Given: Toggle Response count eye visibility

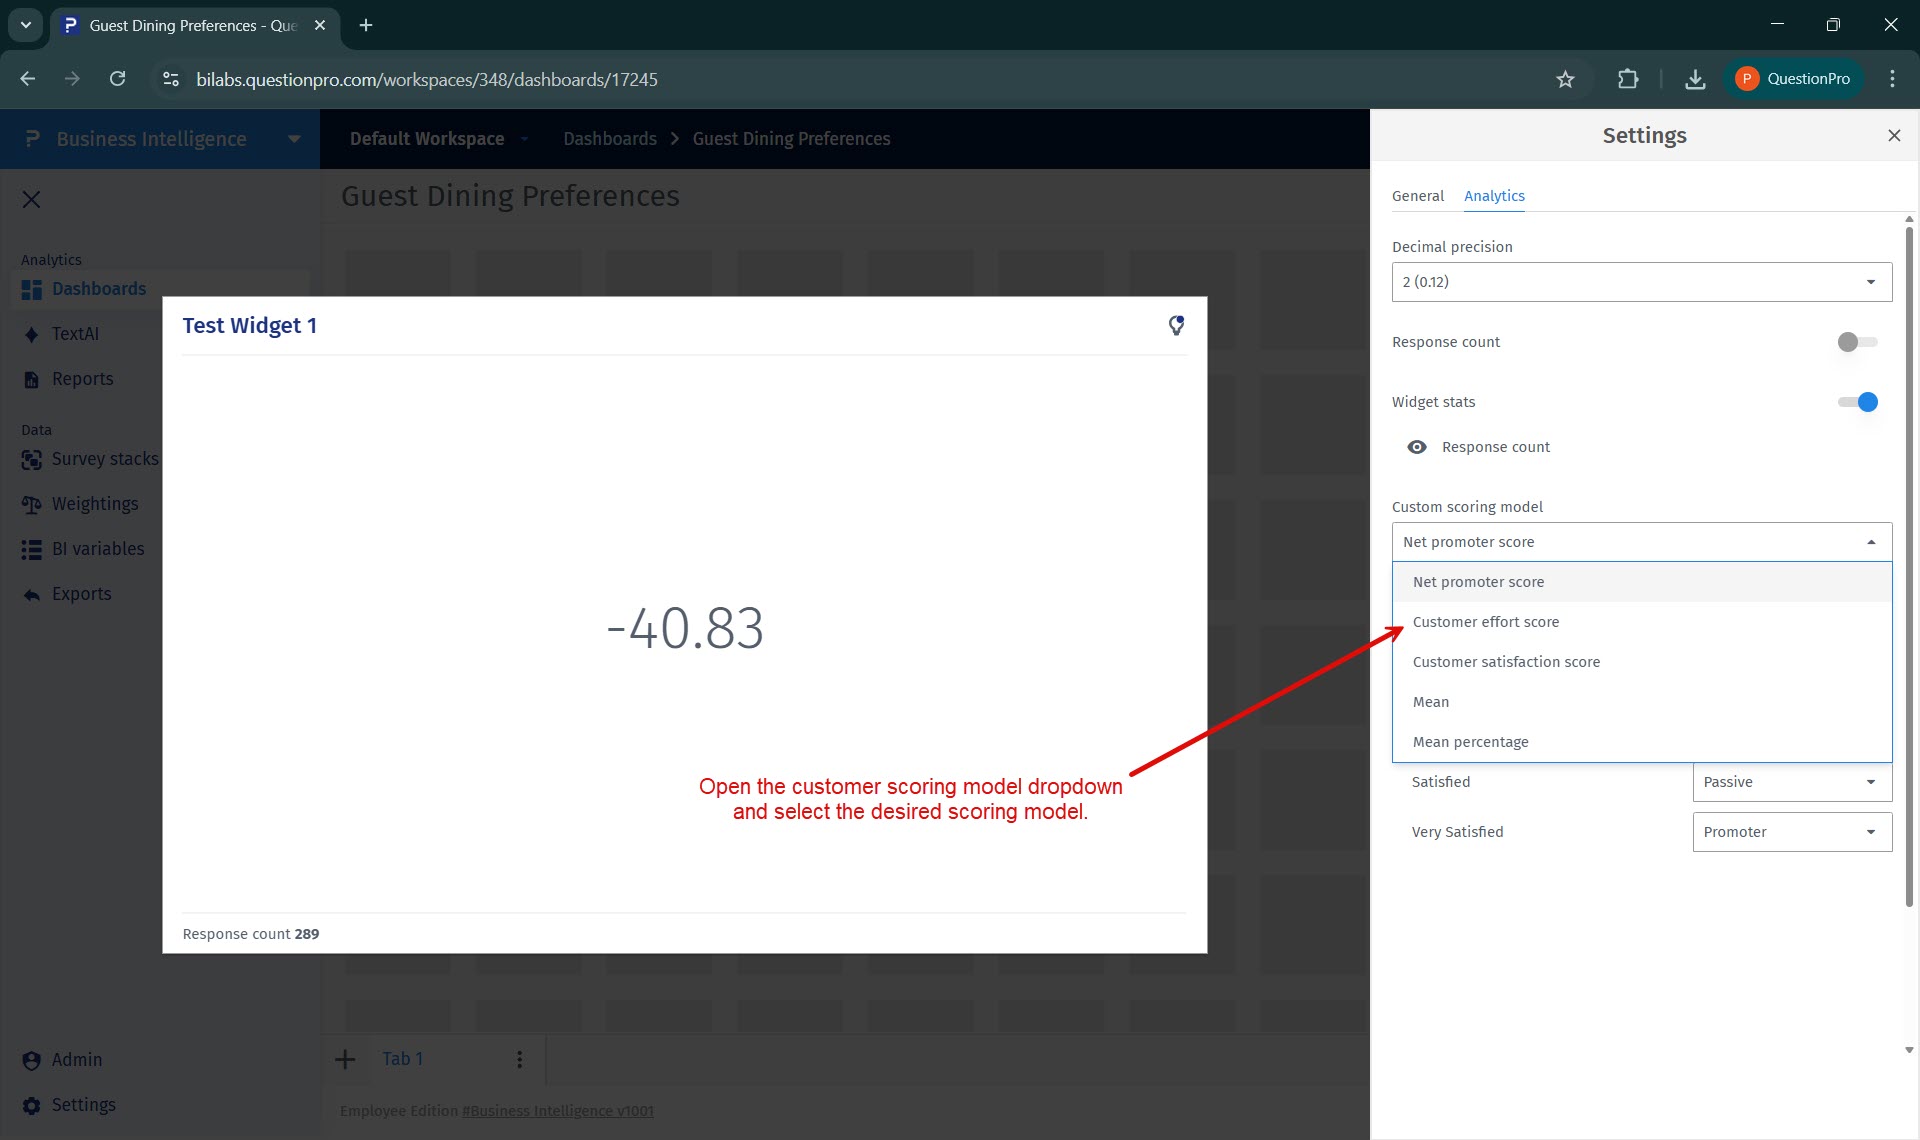Looking at the screenshot, I should click(x=1416, y=447).
